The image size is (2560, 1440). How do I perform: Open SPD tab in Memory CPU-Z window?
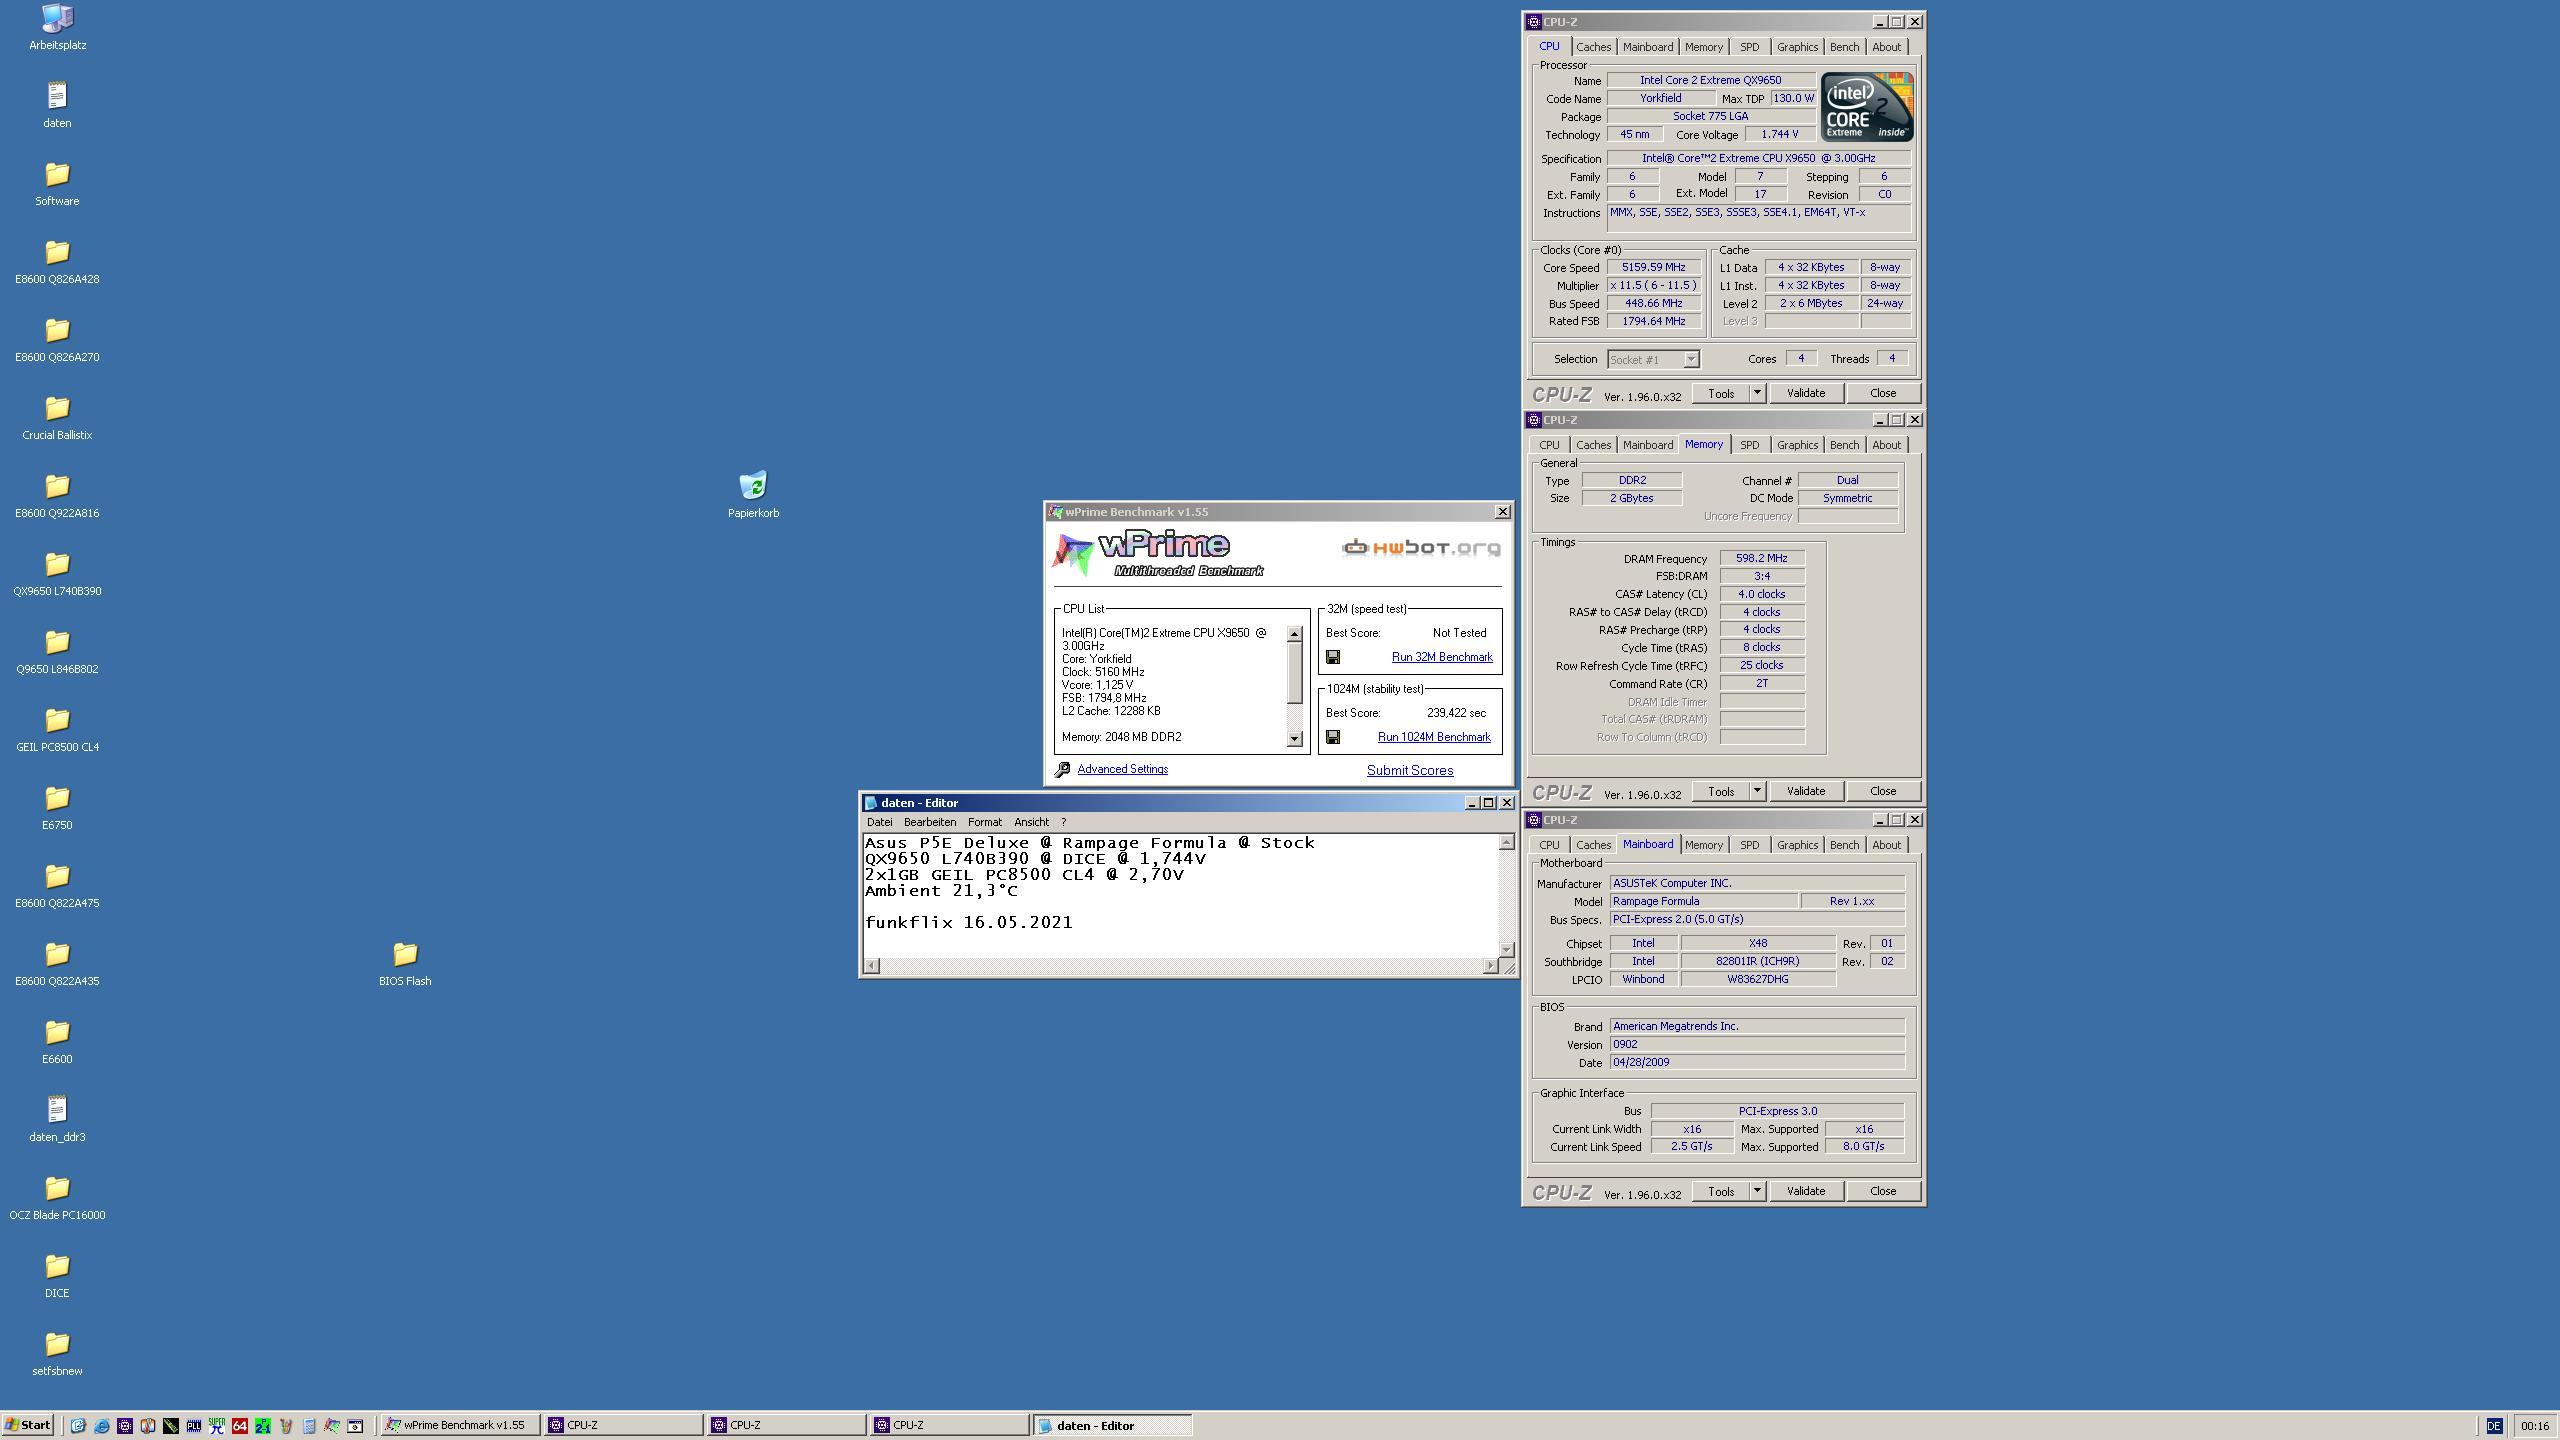click(1749, 445)
